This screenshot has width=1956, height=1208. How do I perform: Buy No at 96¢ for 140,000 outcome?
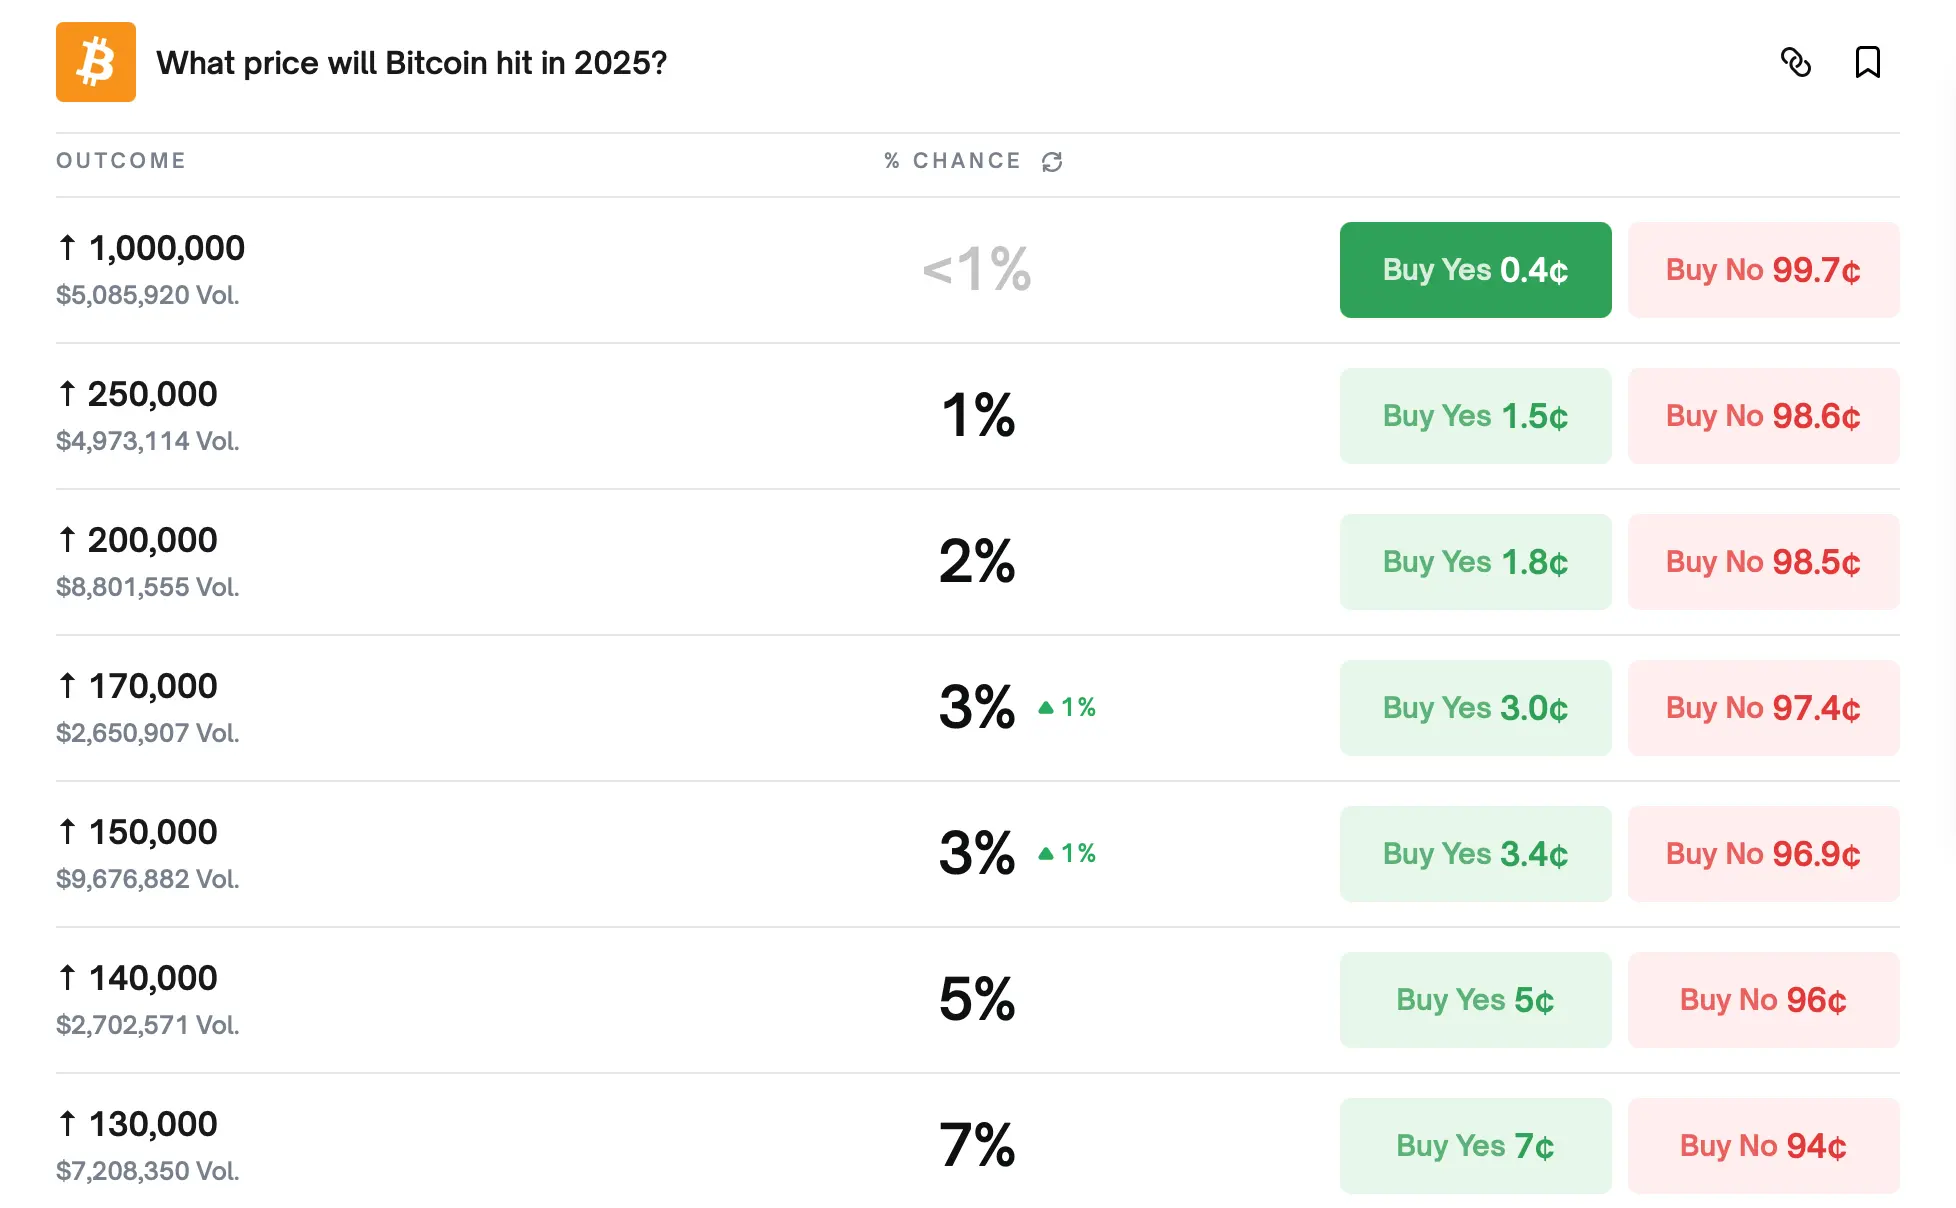1763,999
